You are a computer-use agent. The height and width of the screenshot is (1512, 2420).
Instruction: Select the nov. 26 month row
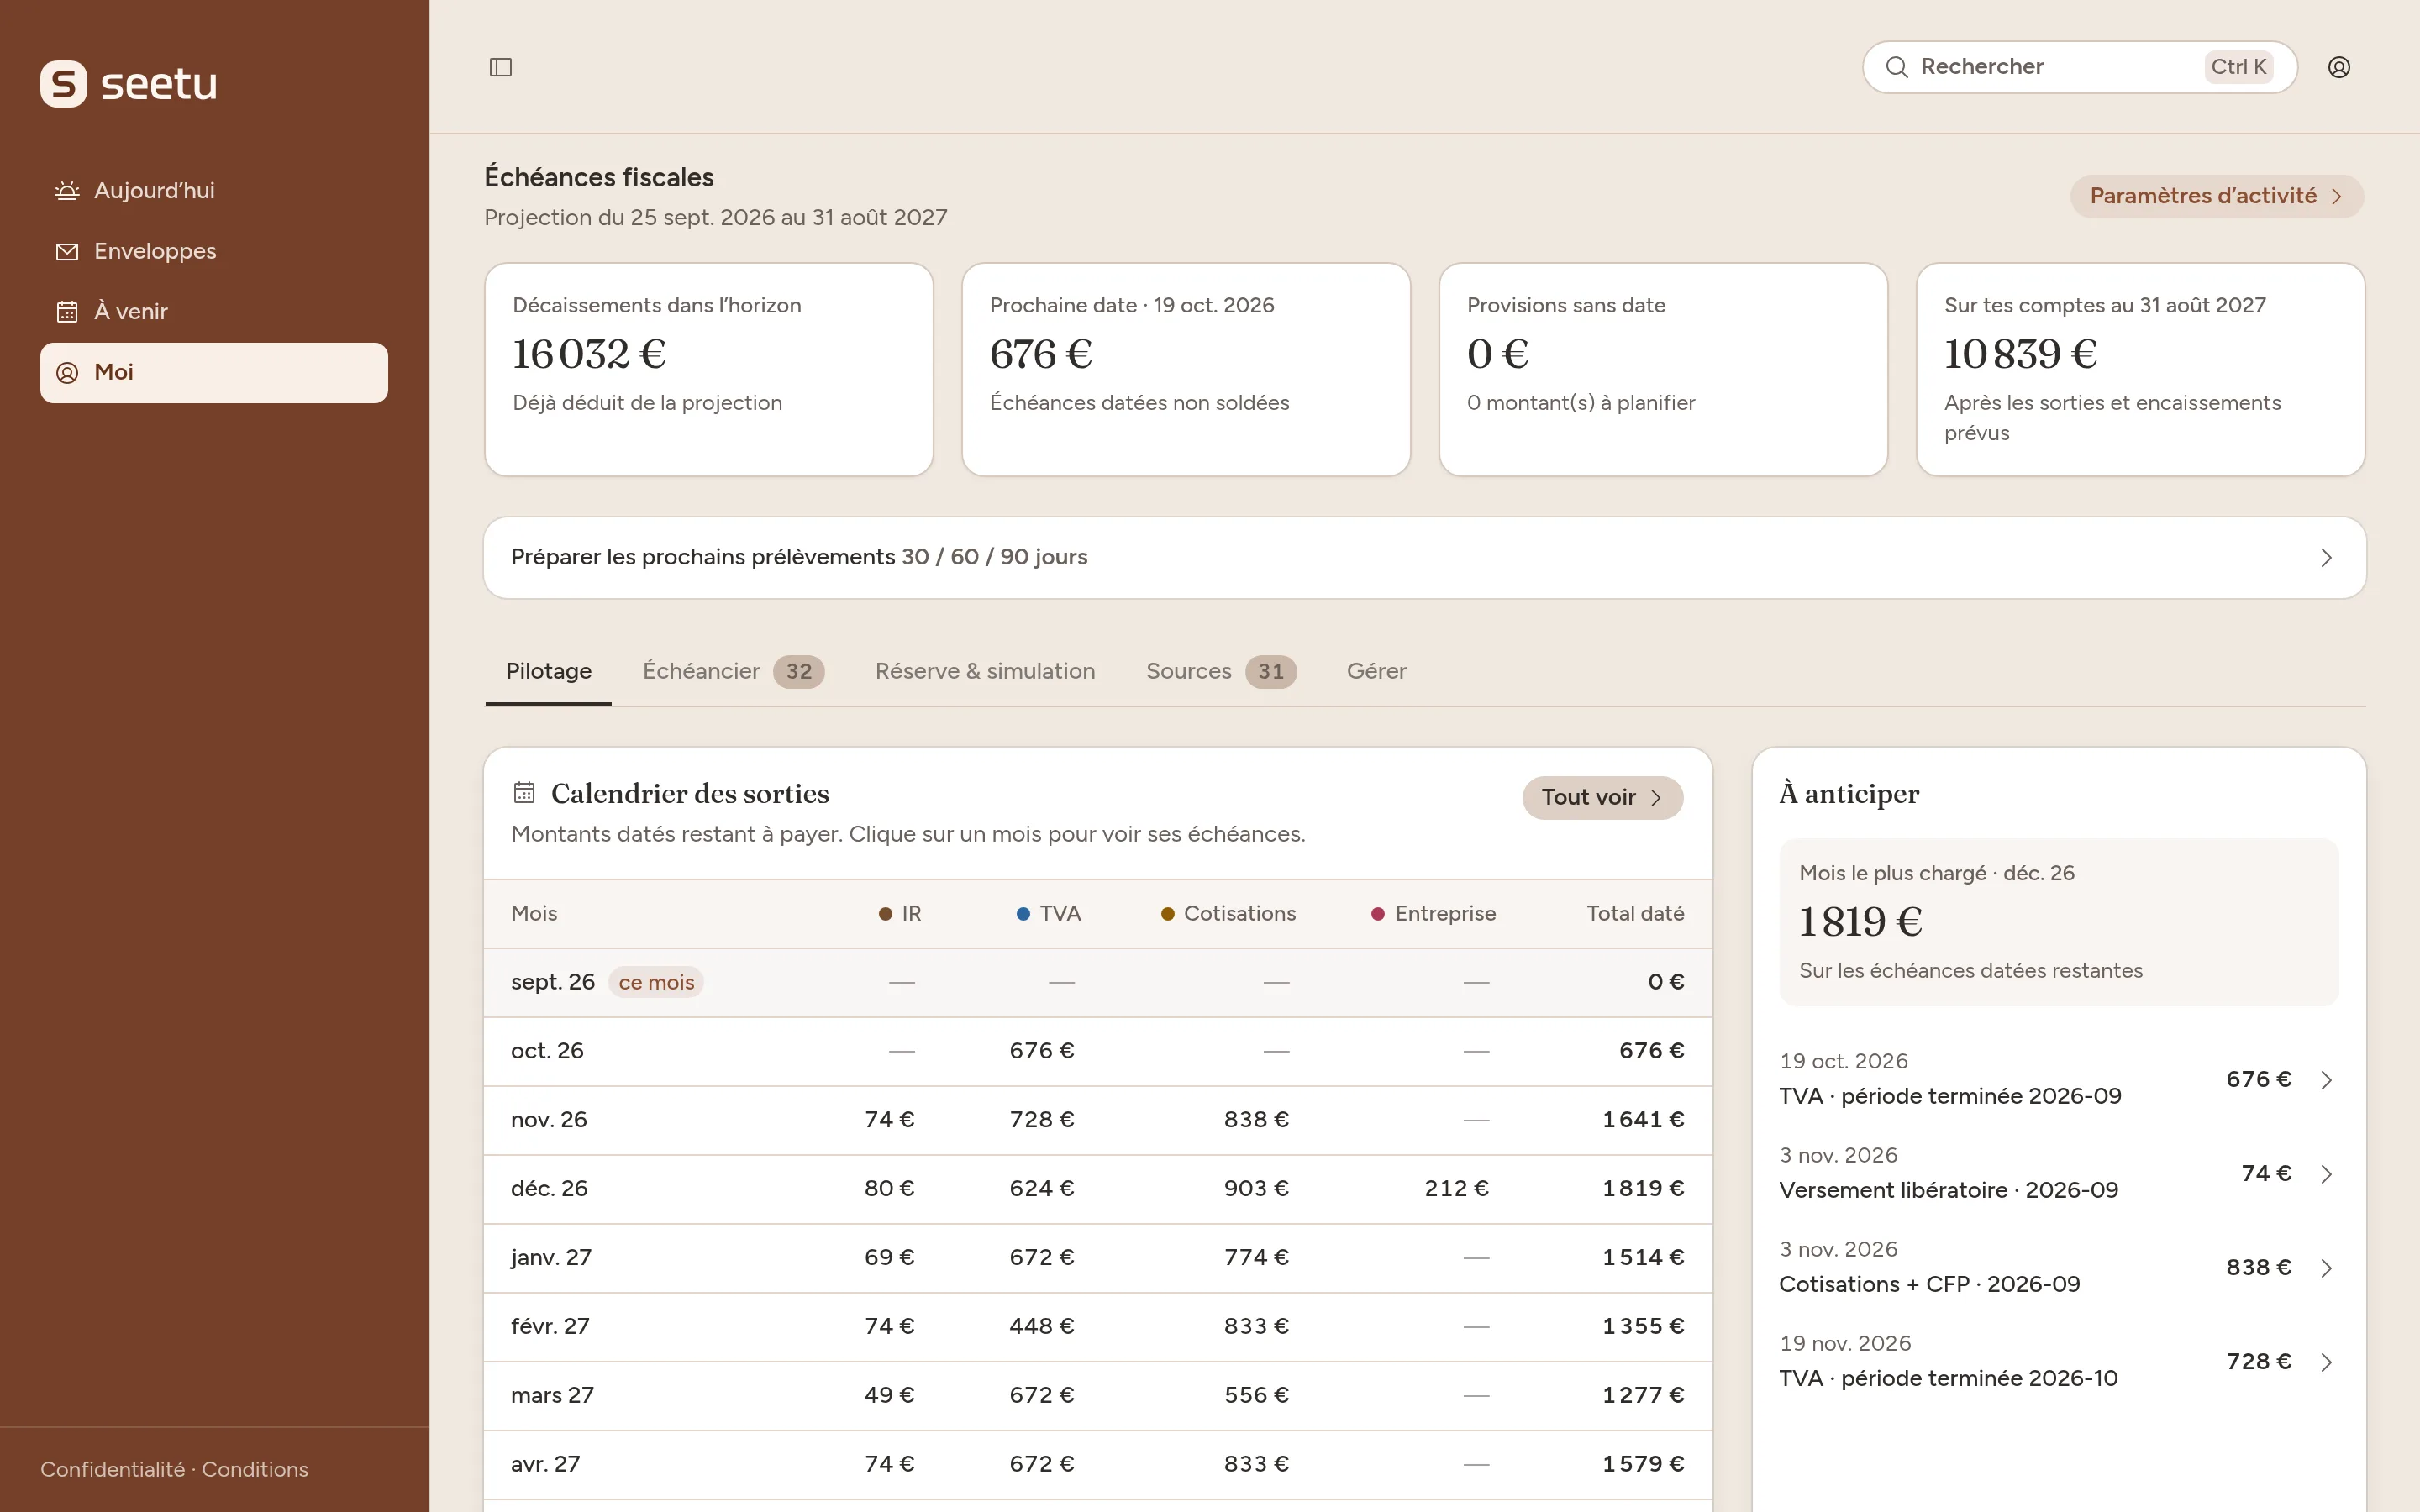point(1097,1120)
